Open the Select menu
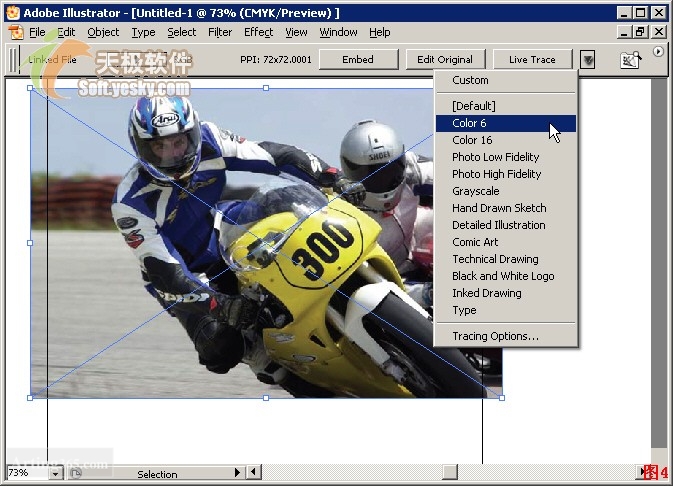 tap(182, 32)
